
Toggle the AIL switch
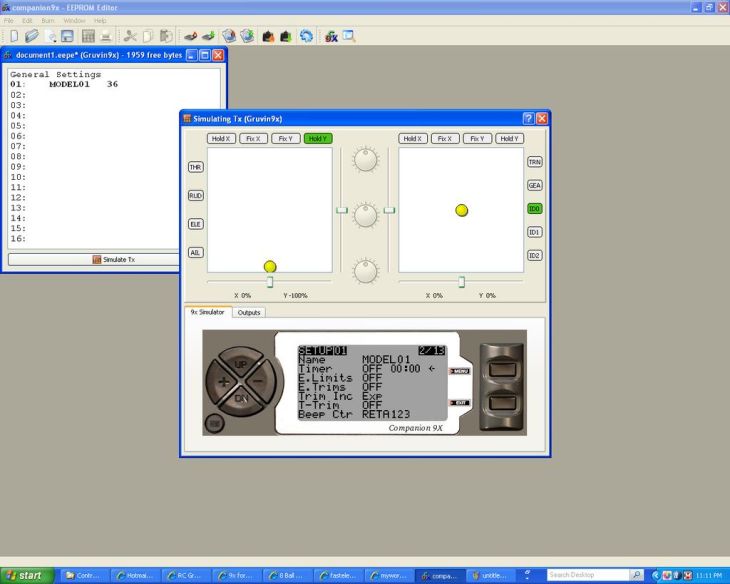(x=196, y=252)
